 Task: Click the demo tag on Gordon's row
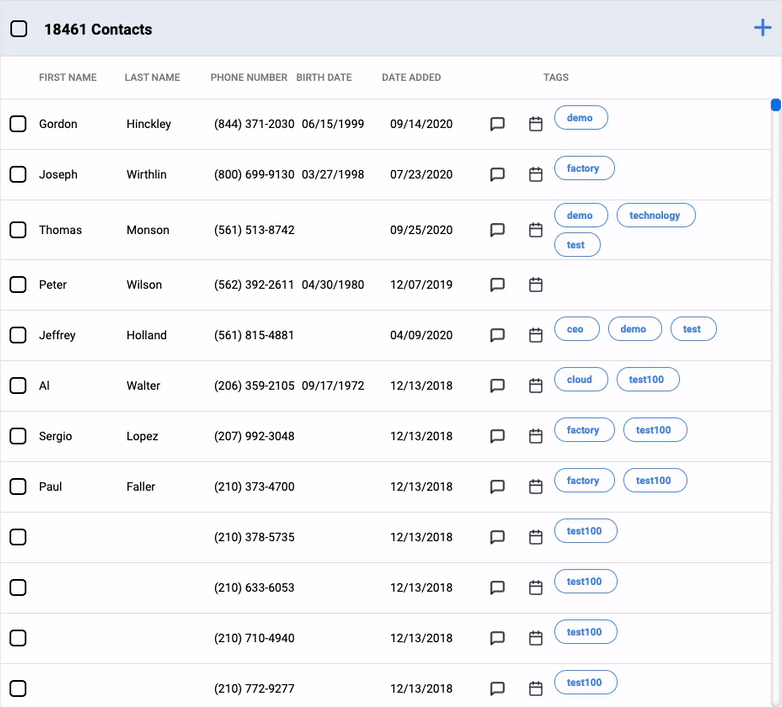tap(581, 118)
